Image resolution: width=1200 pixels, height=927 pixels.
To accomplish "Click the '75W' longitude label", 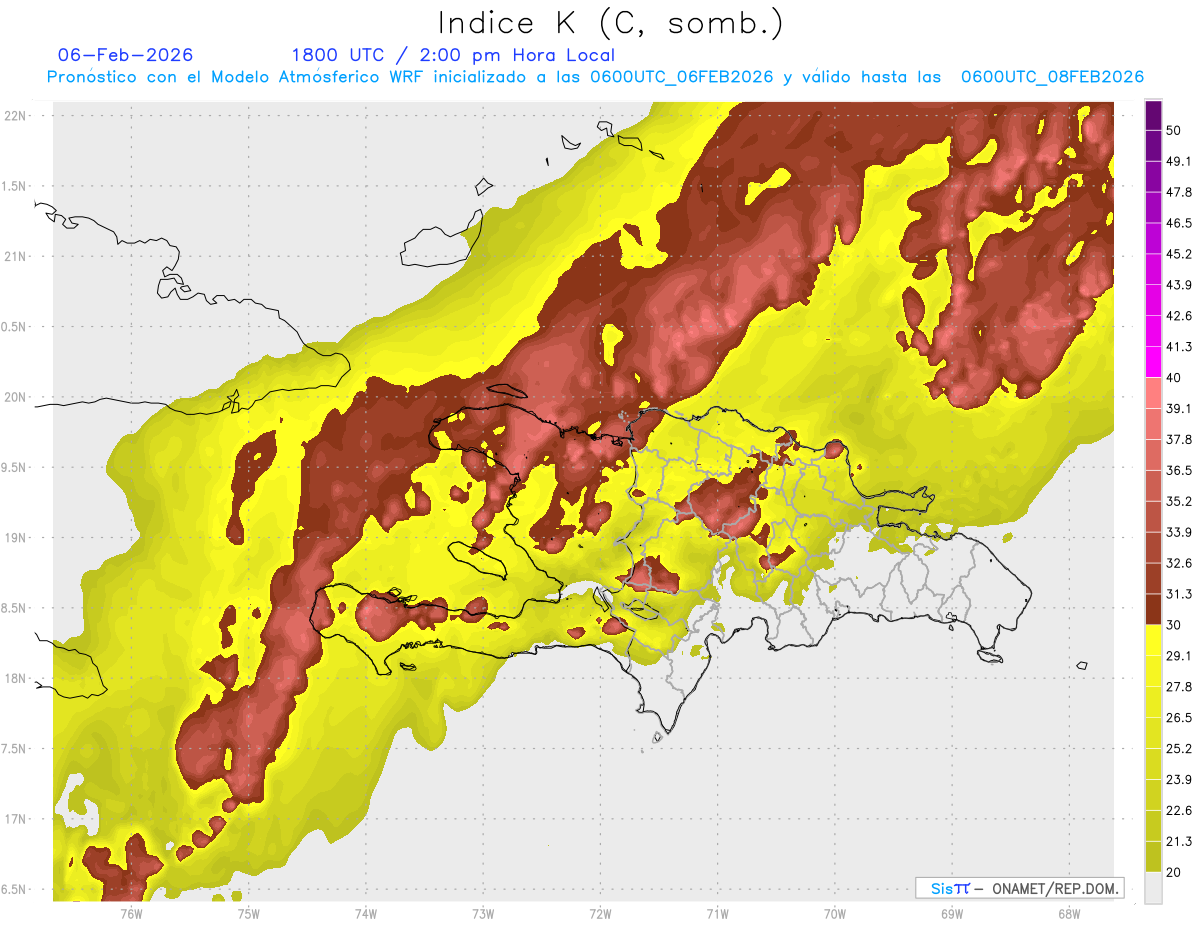I will pos(248,913).
